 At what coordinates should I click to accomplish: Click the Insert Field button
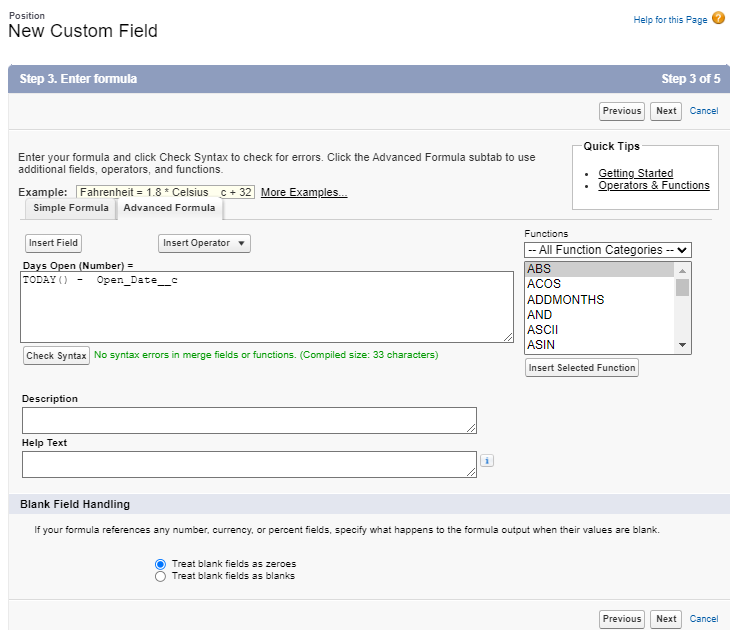[x=53, y=243]
